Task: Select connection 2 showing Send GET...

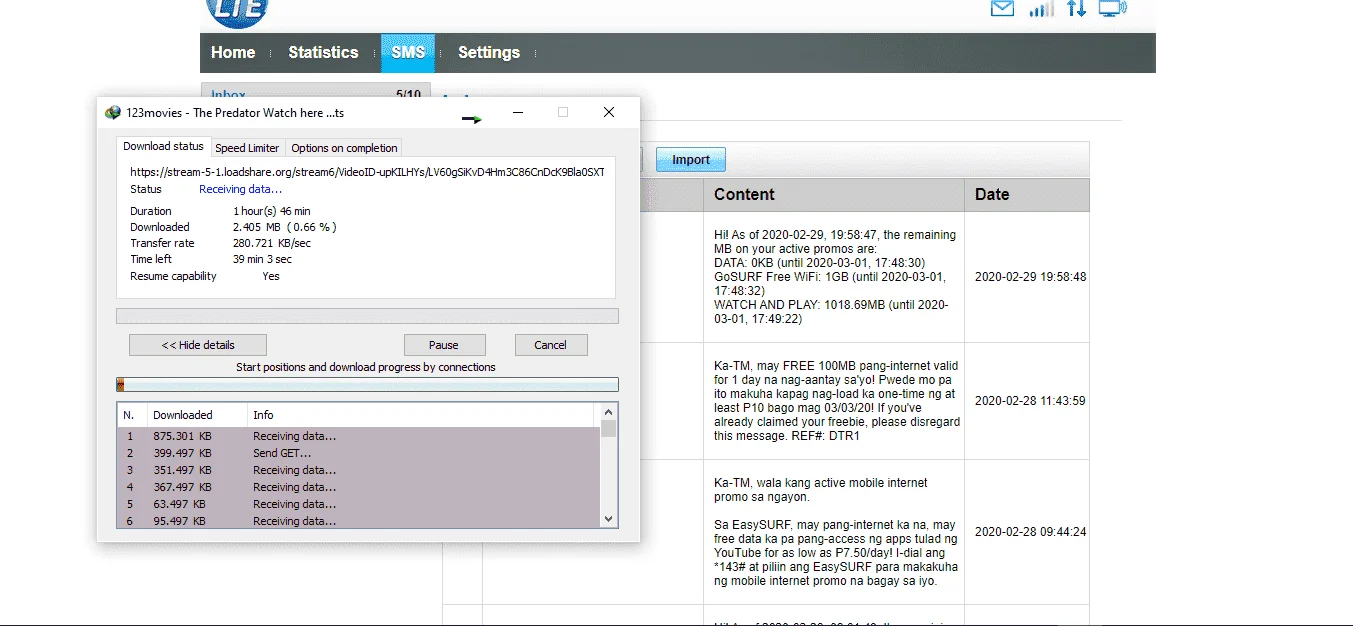Action: click(358, 453)
